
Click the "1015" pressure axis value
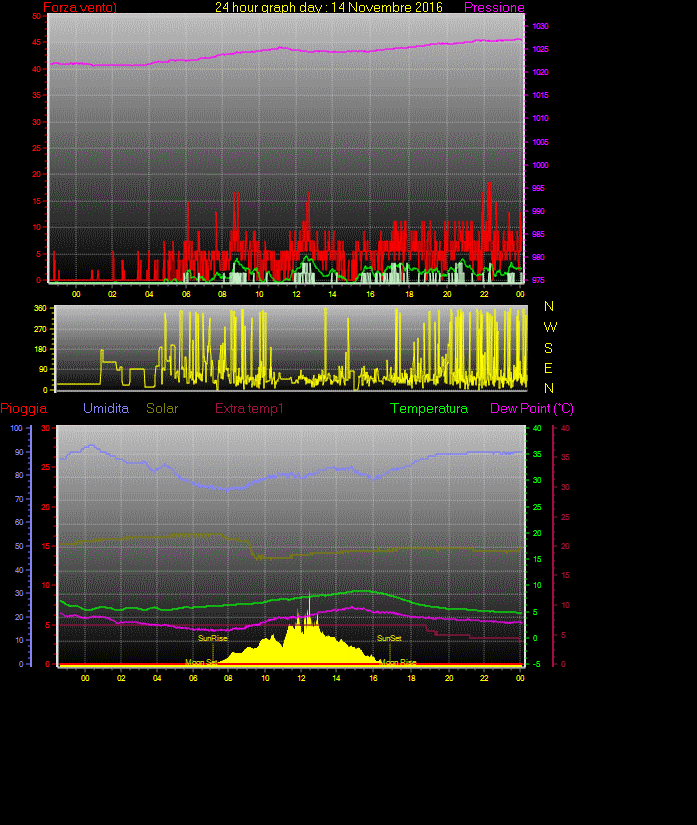point(540,95)
